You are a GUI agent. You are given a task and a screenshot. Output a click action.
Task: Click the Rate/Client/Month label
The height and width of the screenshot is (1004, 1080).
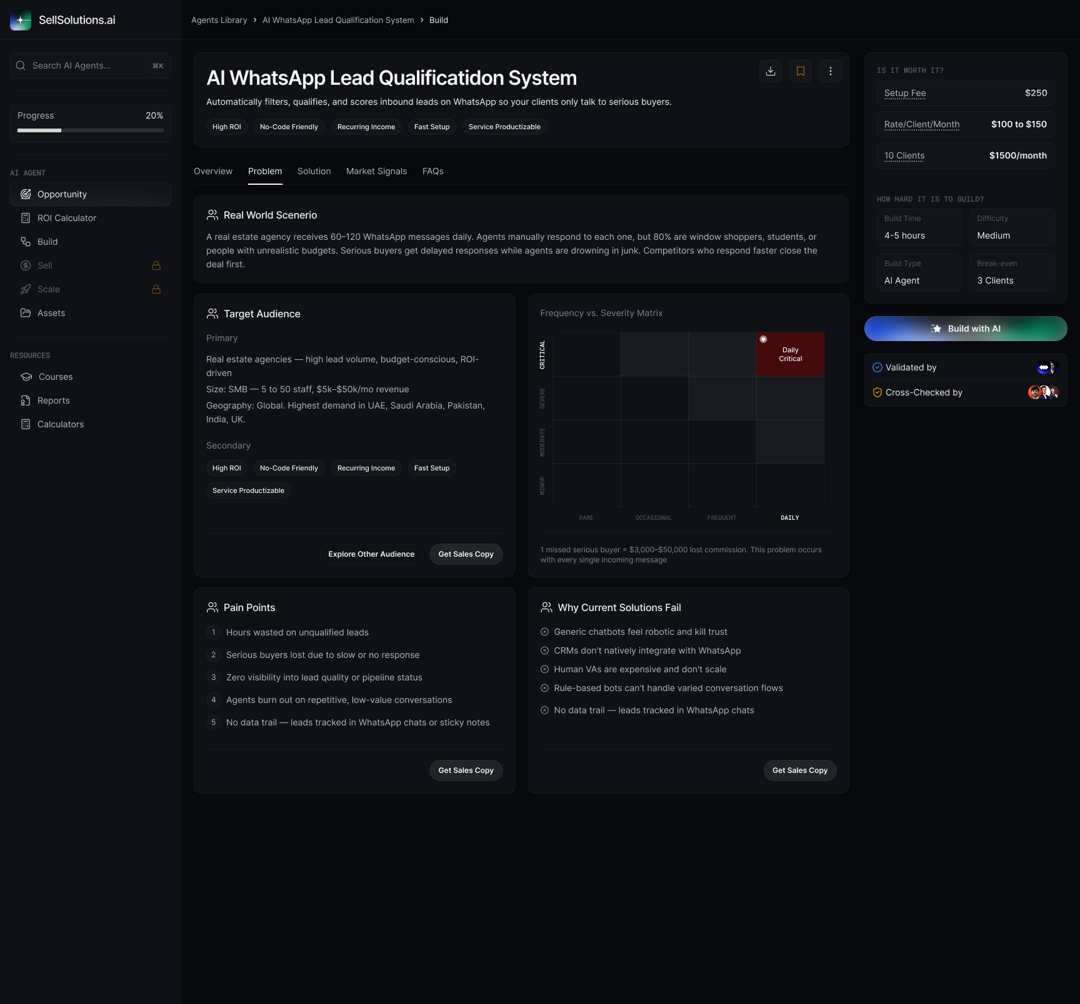(922, 125)
